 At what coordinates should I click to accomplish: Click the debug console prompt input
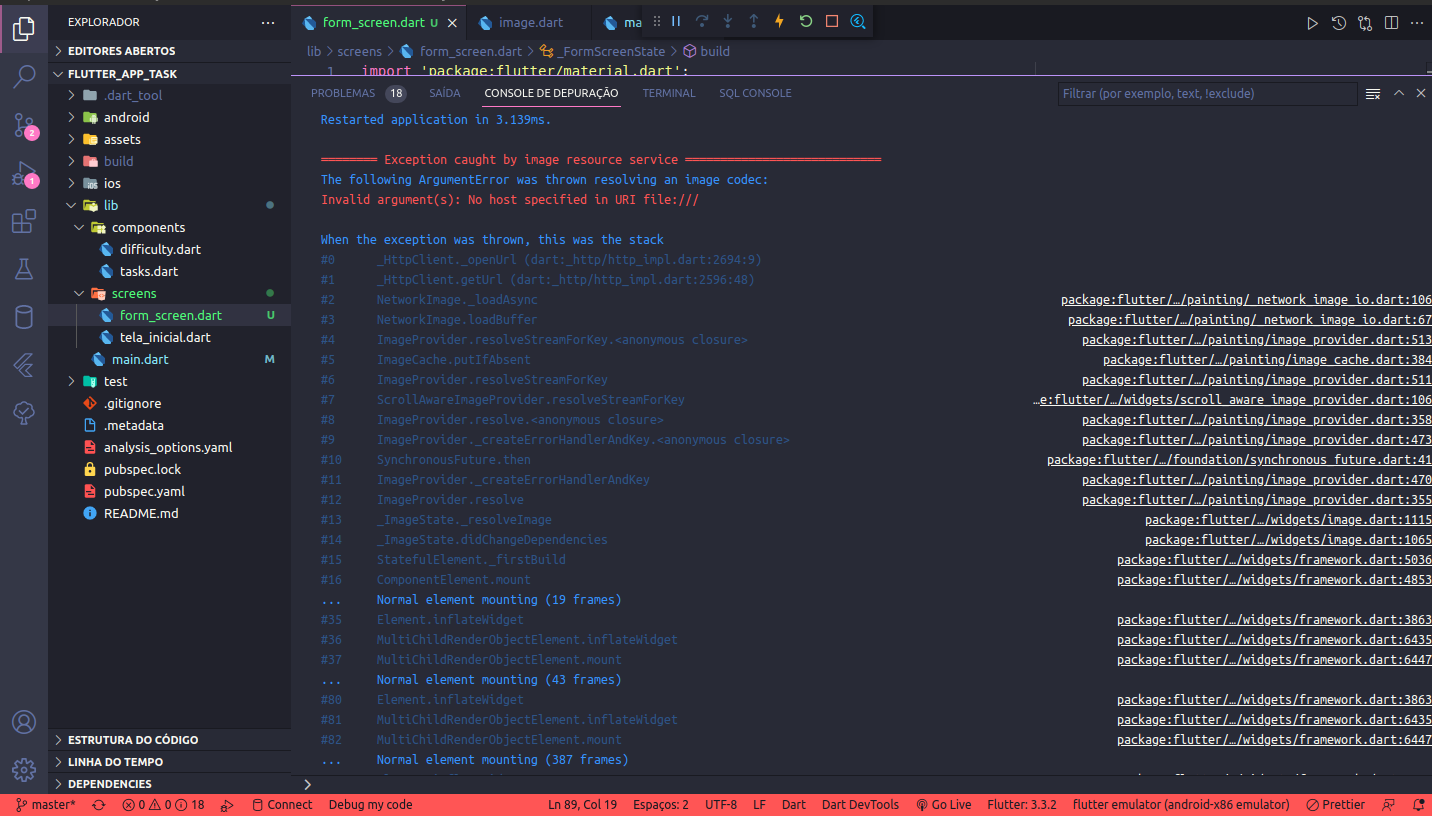[x=870, y=785]
